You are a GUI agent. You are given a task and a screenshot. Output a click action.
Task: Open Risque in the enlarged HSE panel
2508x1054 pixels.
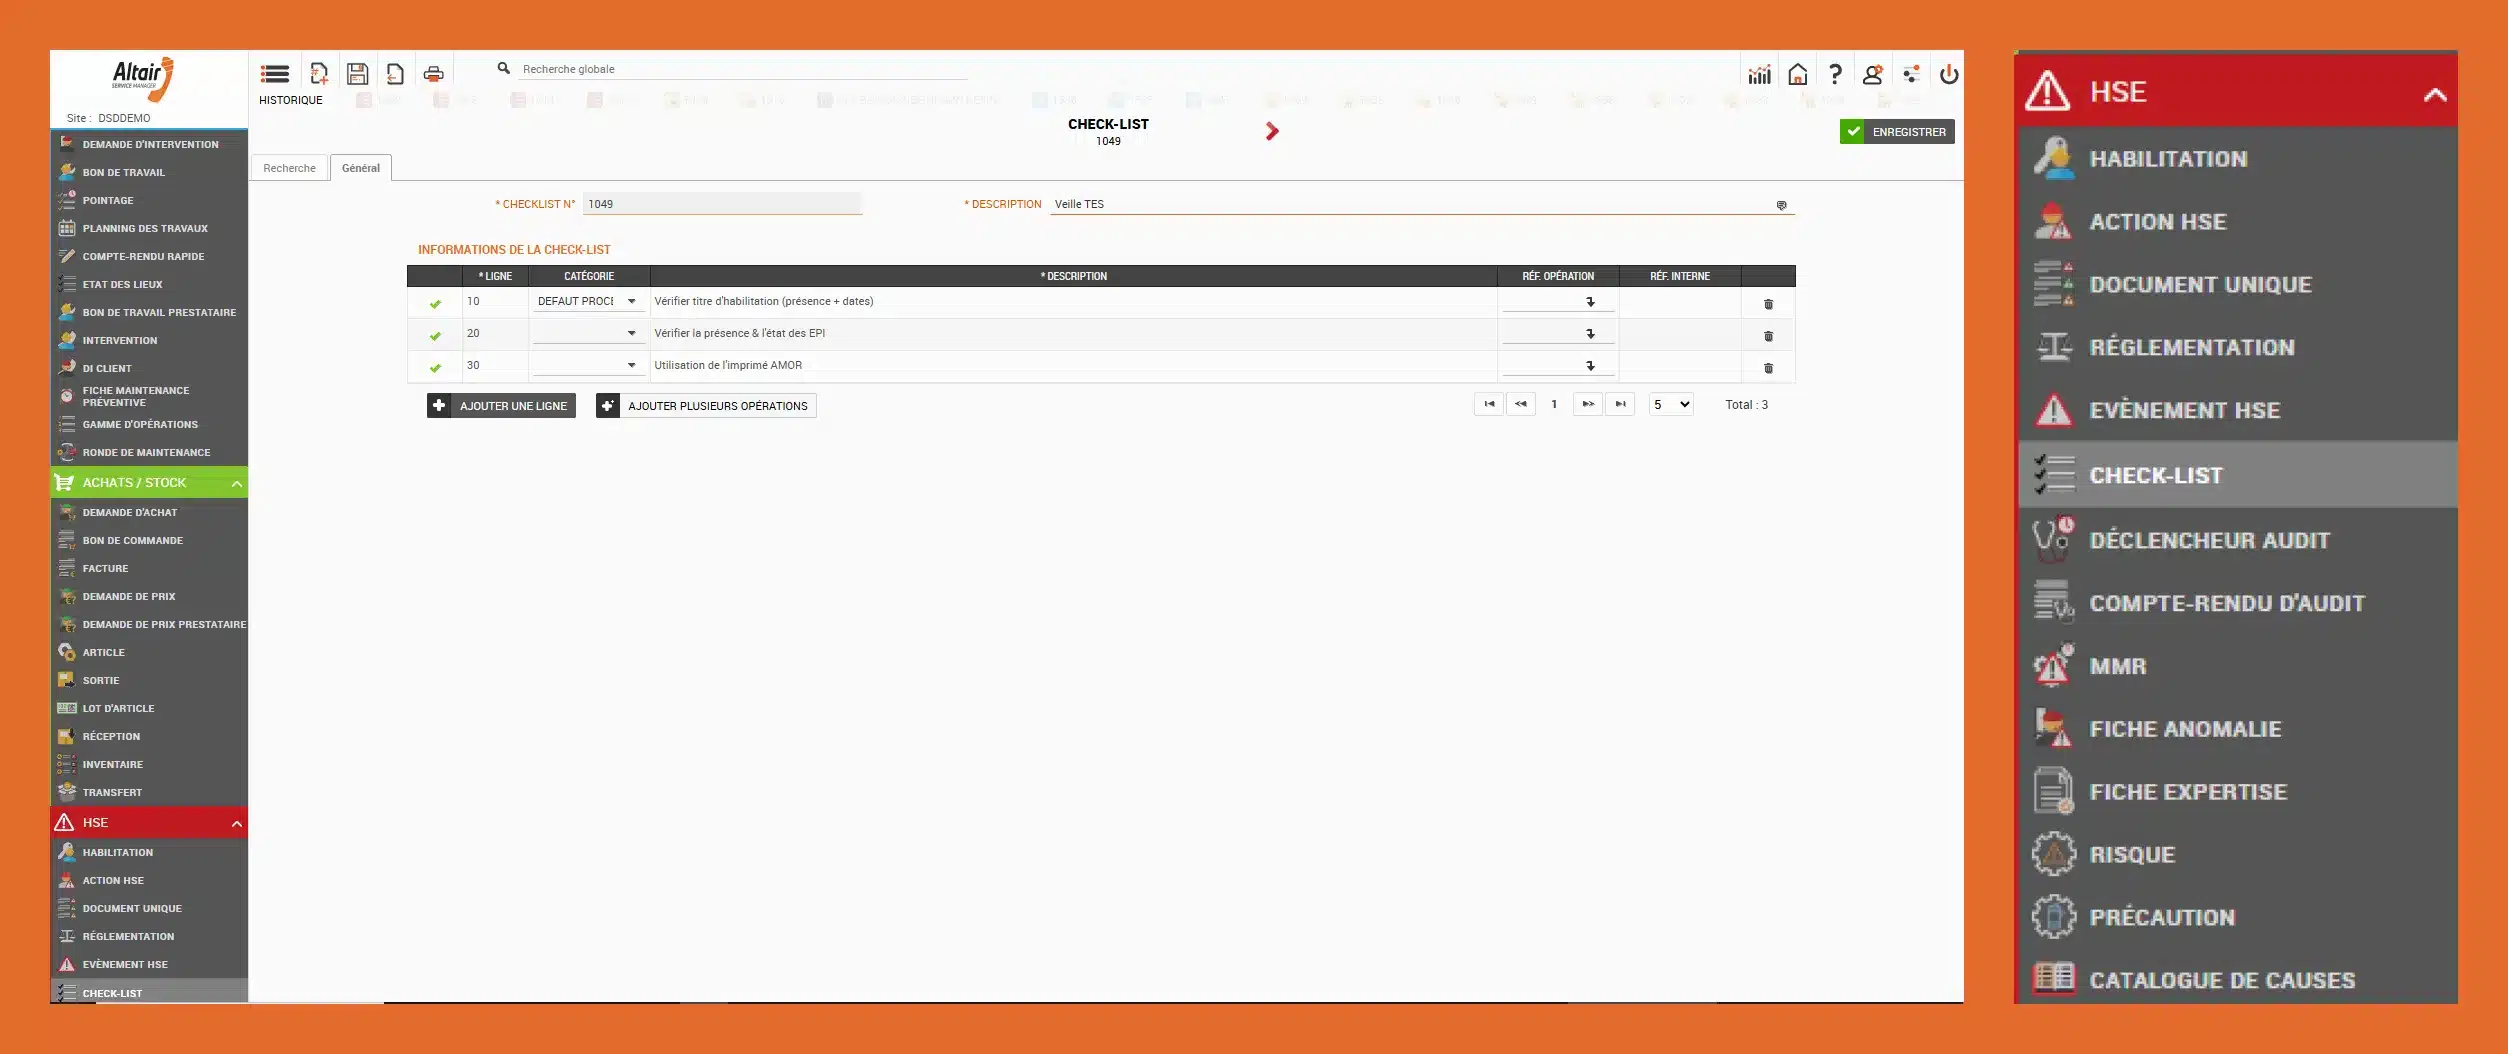2237,855
